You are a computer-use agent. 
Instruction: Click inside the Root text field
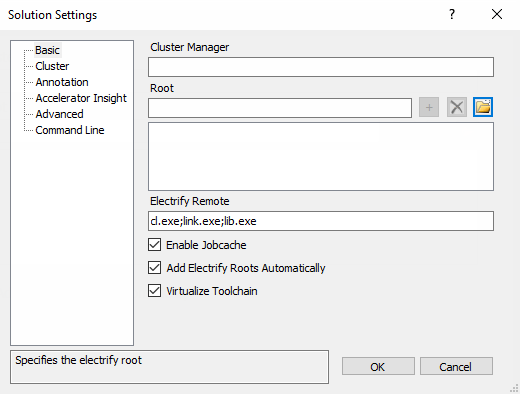280,108
